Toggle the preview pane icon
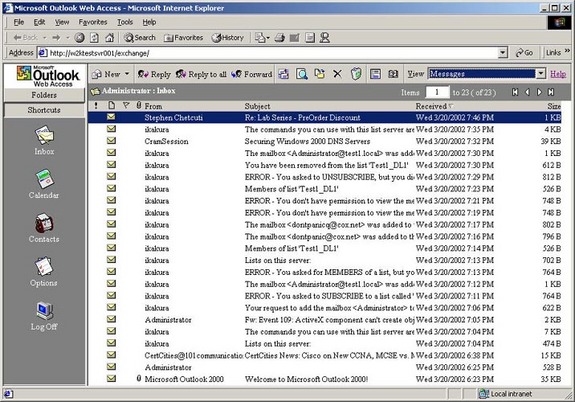The width and height of the screenshot is (575, 402). 375,74
